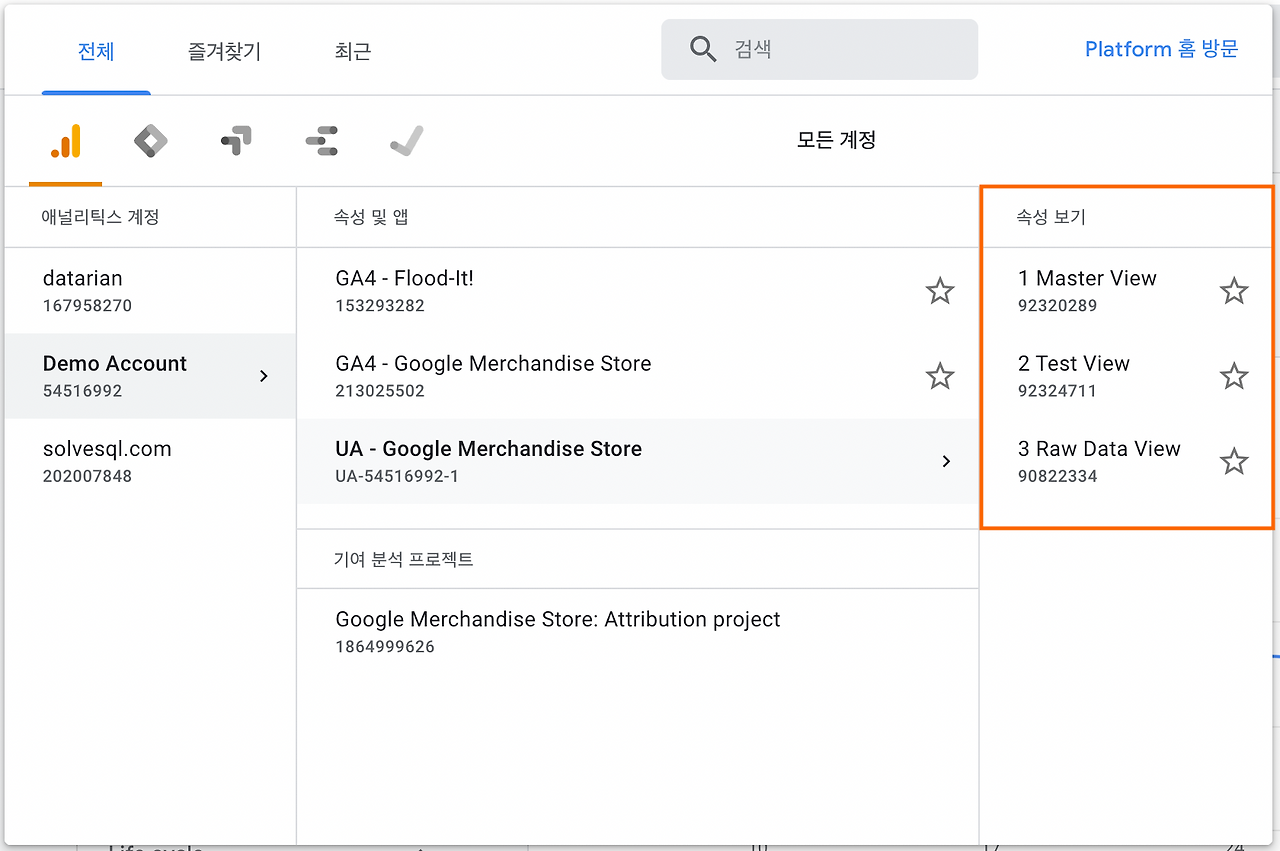Select the Surveys checkmark product icon
Viewport: 1280px width, 851px height.
coord(406,142)
